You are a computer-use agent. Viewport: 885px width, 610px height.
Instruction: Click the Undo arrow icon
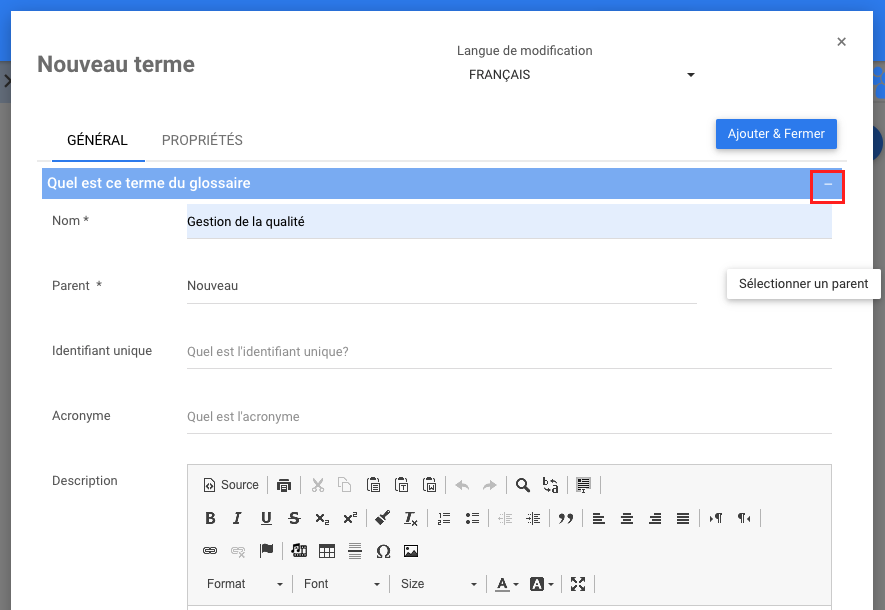(x=462, y=485)
